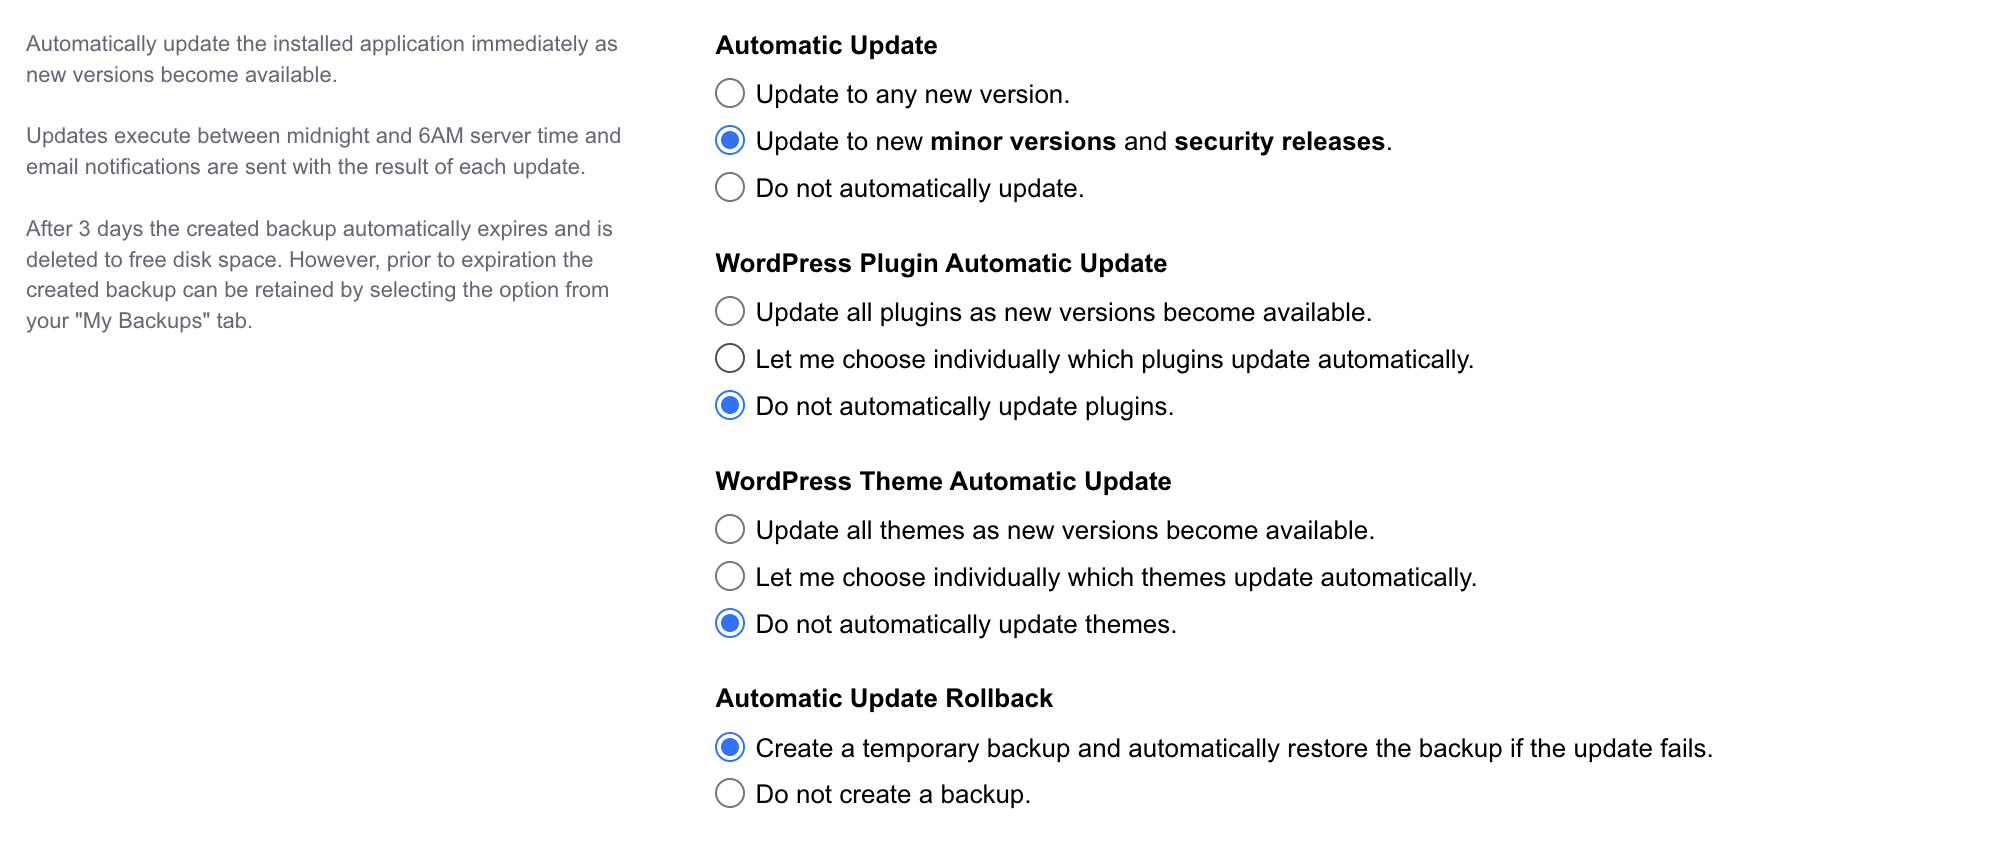Select "Do not create a backup" option
Viewport: 2016px width, 852px height.
(729, 793)
